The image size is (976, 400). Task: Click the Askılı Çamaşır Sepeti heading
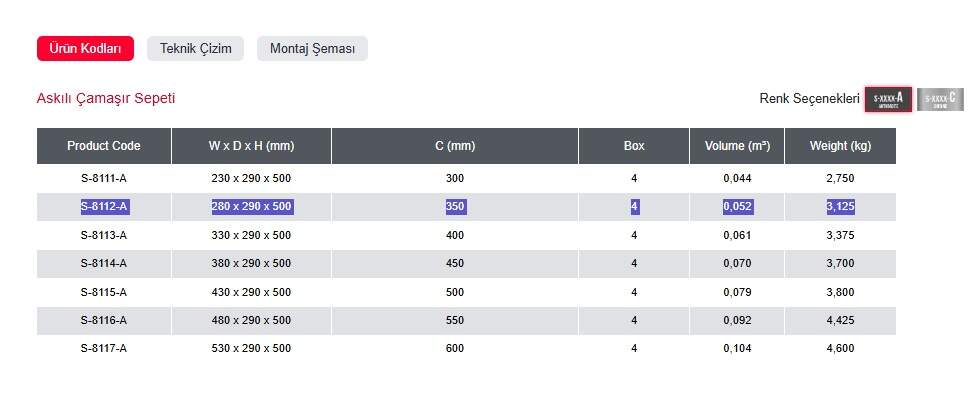(x=106, y=98)
